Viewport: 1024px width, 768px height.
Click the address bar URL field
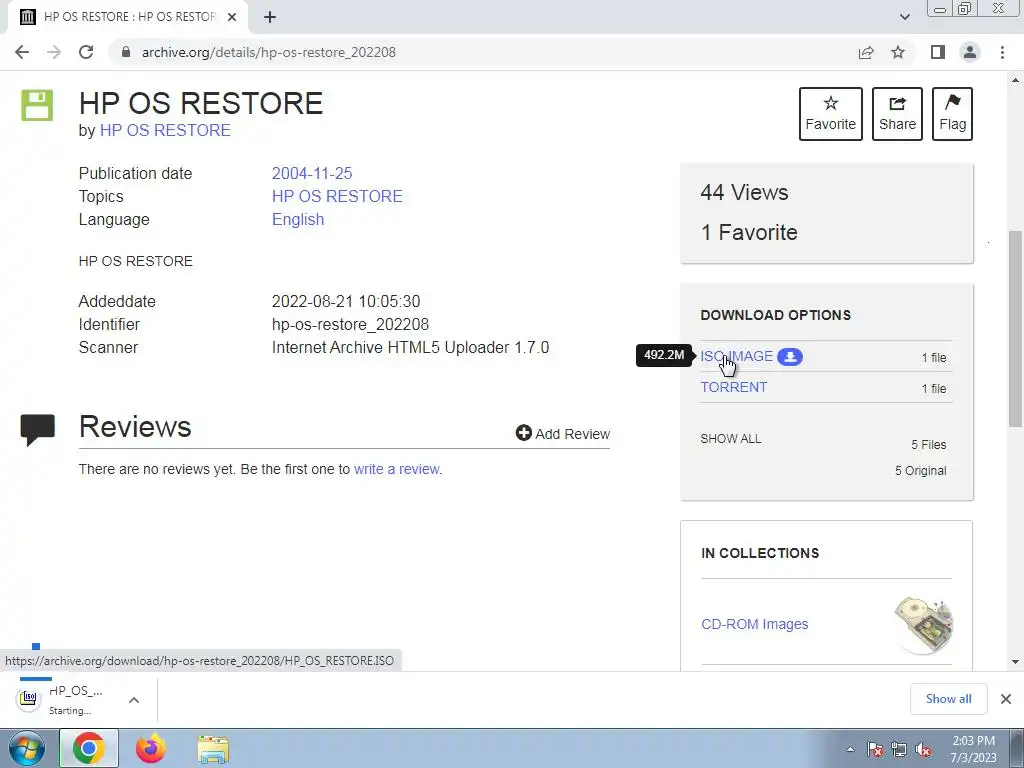(x=483, y=52)
